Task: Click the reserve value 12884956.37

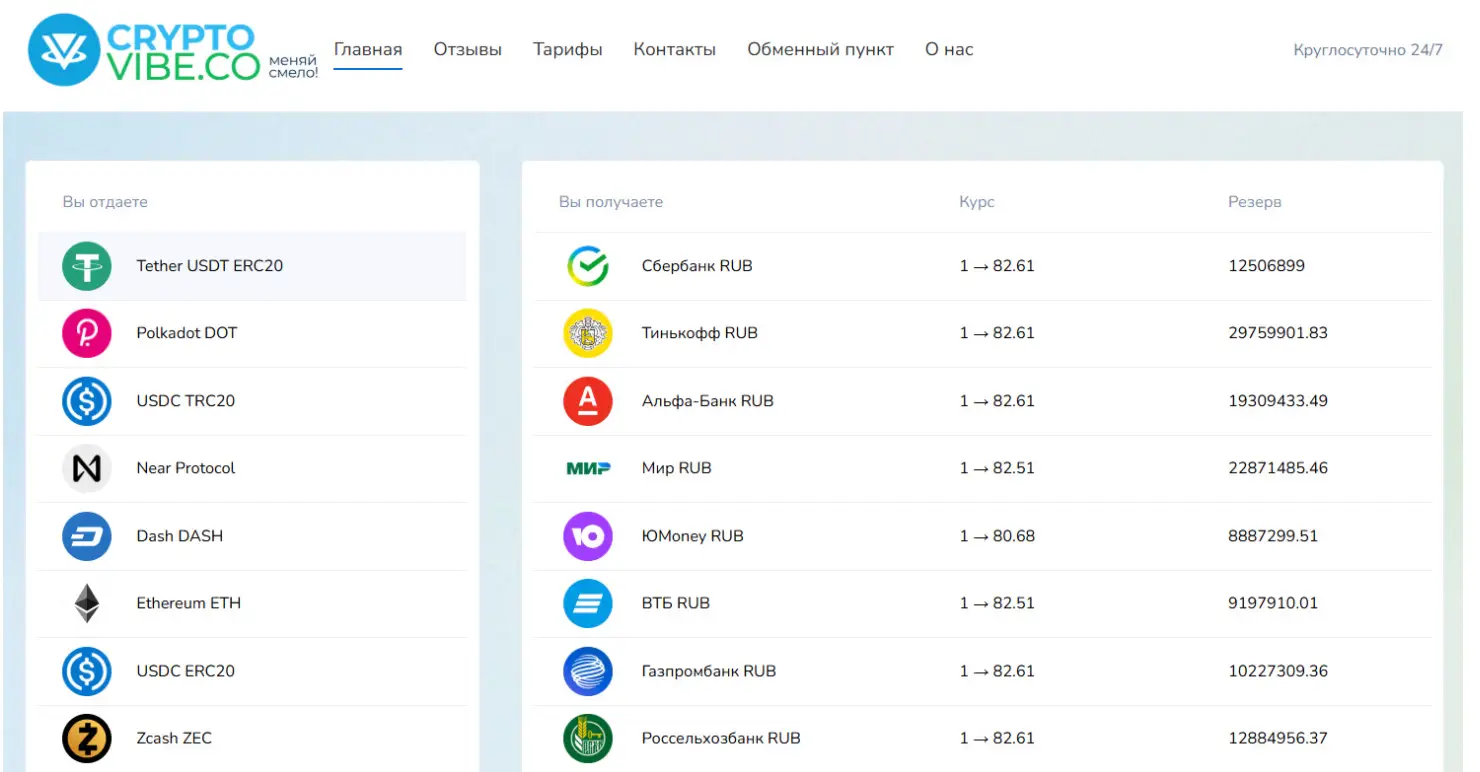Action: 1278,738
